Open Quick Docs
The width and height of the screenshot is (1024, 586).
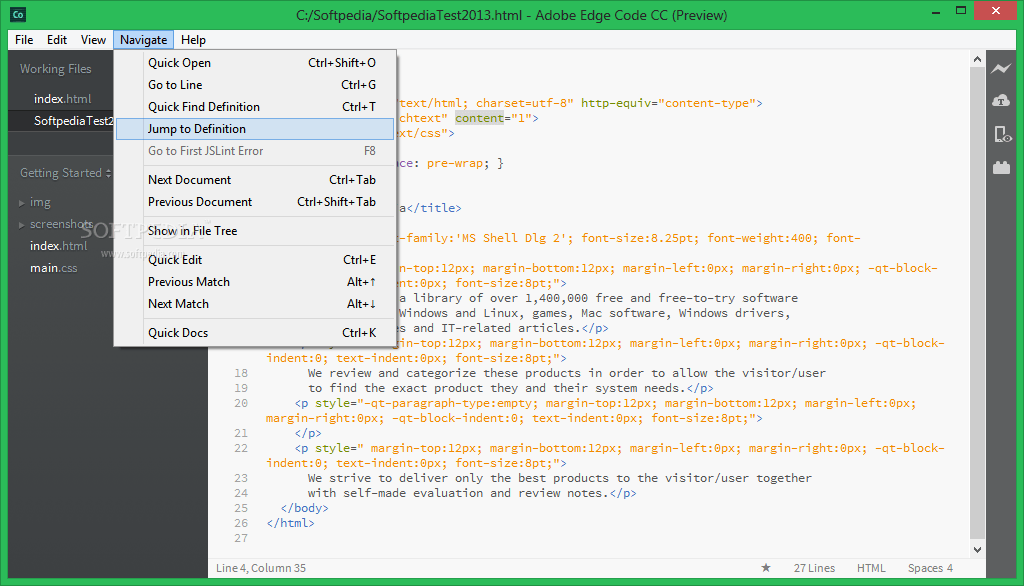[x=255, y=333]
